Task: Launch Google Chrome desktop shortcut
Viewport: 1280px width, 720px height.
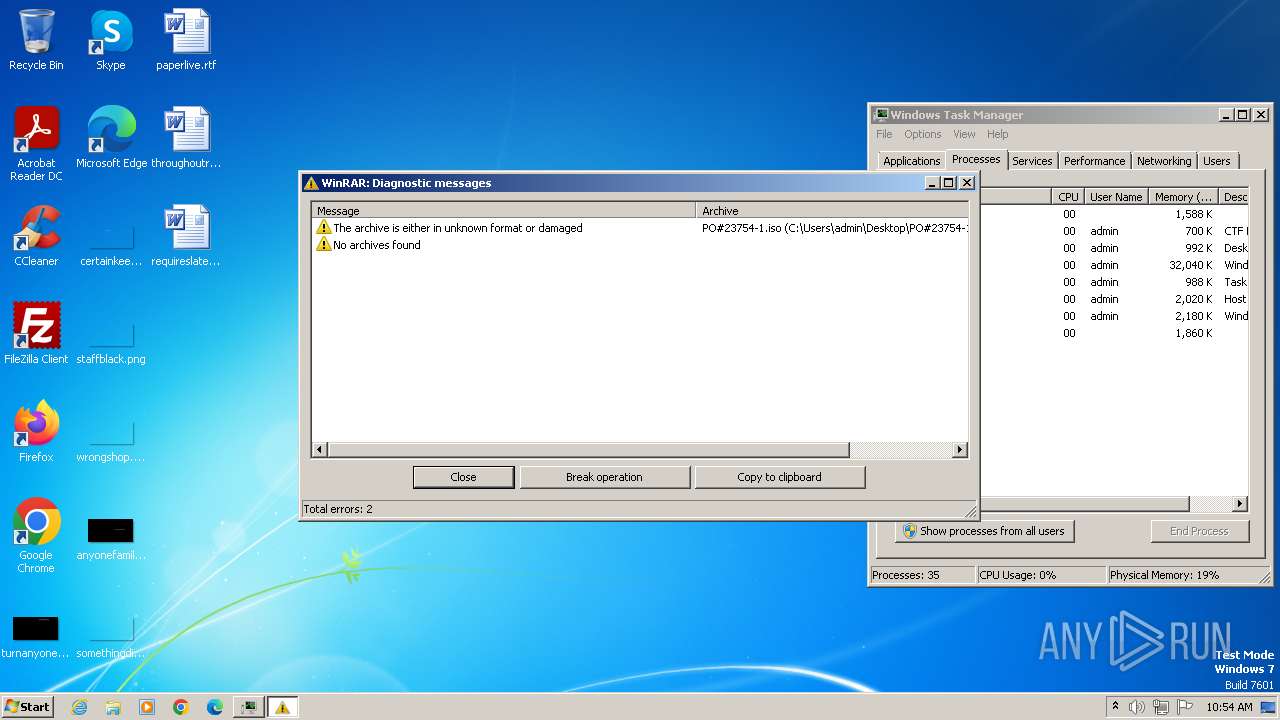Action: click(x=36, y=536)
